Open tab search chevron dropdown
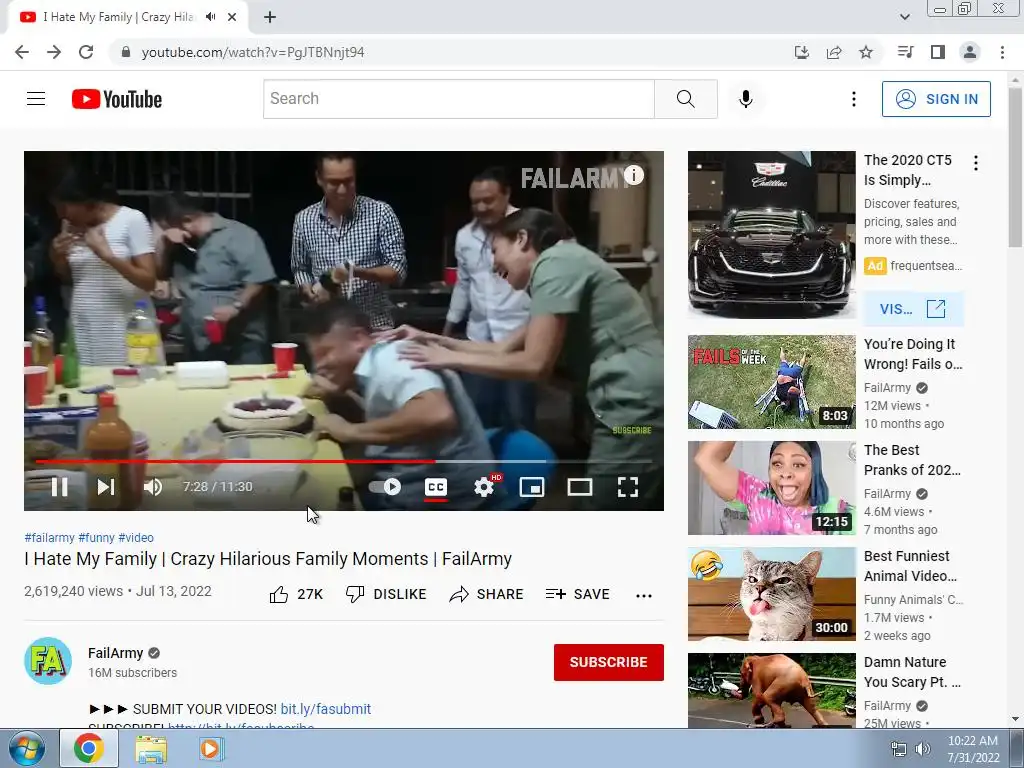 click(904, 17)
